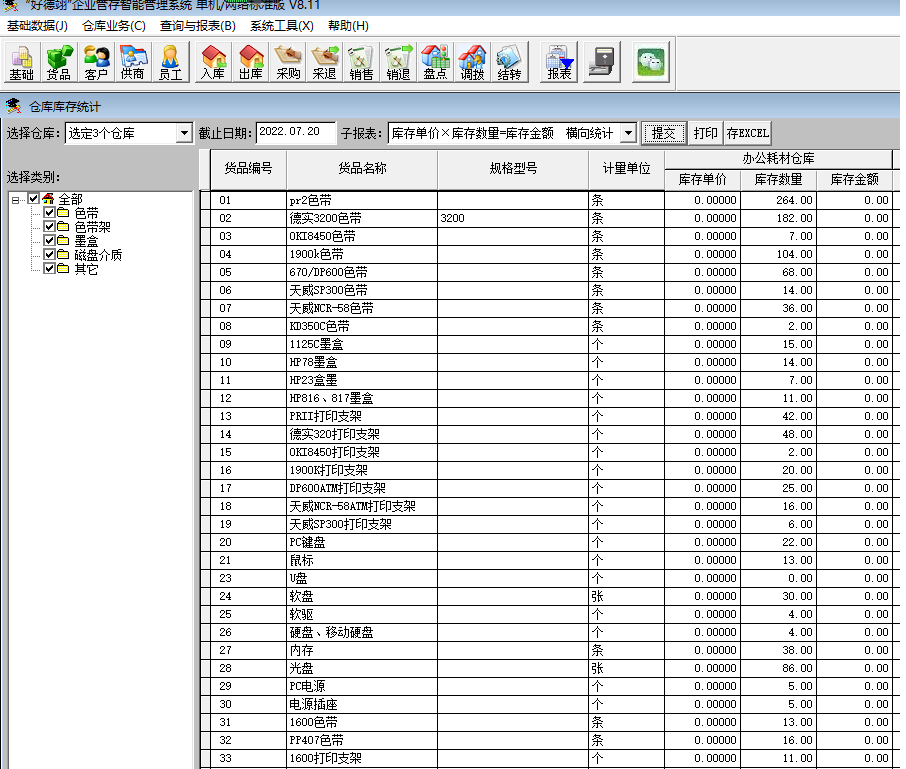Open the 仓库业务(C) menu
Viewport: 906px width, 769px height.
click(x=114, y=26)
